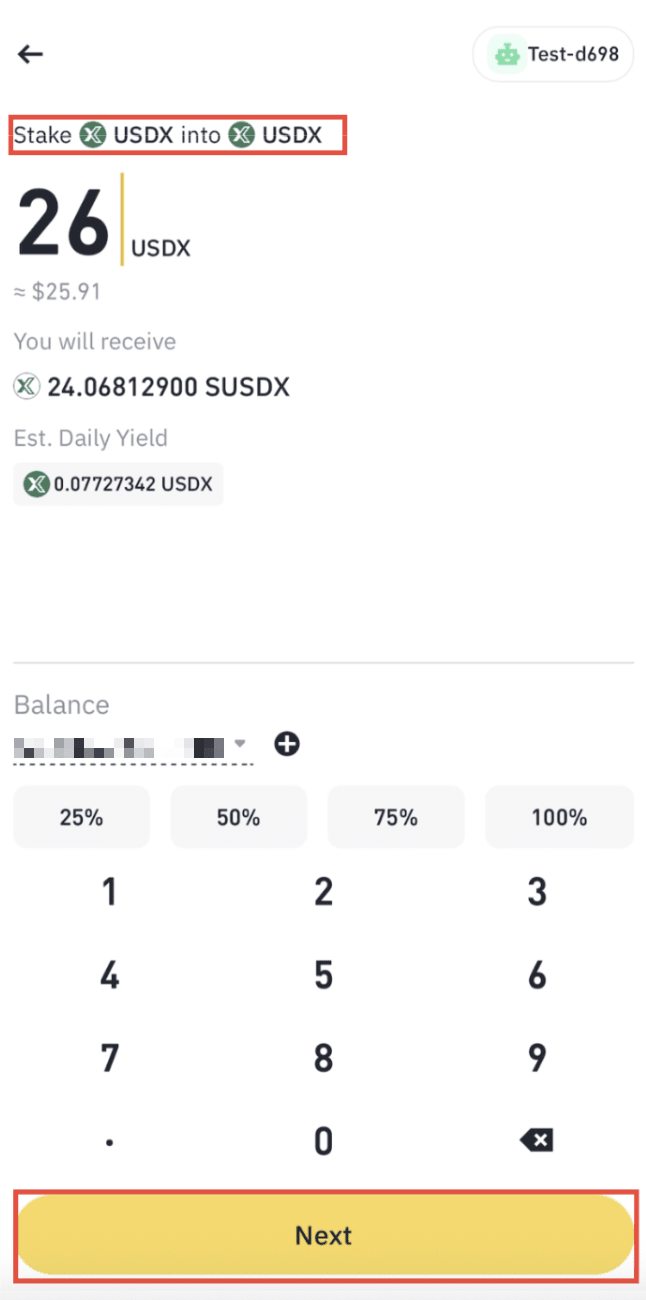The image size is (646, 1300).
Task: Choose the 75% amount option
Action: [396, 817]
